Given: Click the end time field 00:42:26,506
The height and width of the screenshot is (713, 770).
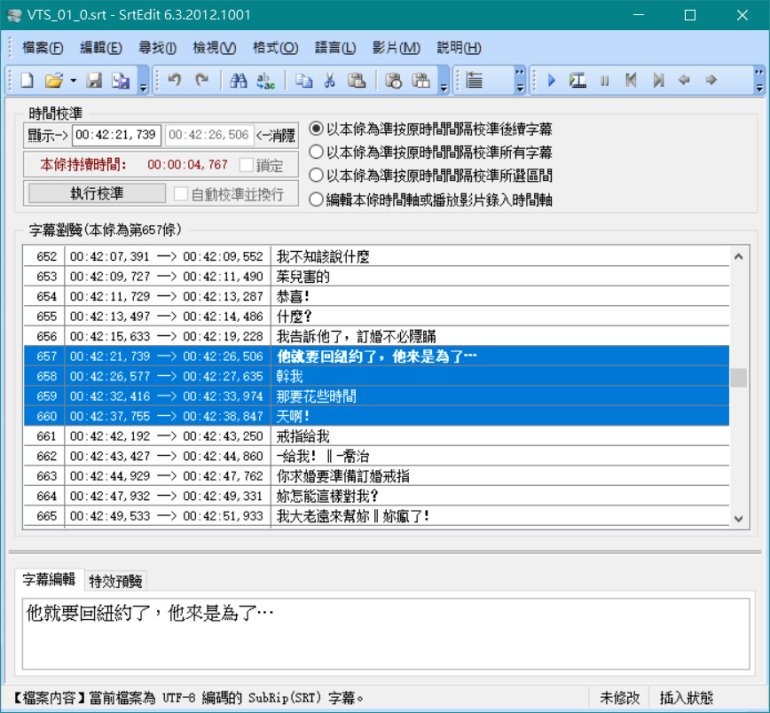Looking at the screenshot, I should [x=209, y=135].
